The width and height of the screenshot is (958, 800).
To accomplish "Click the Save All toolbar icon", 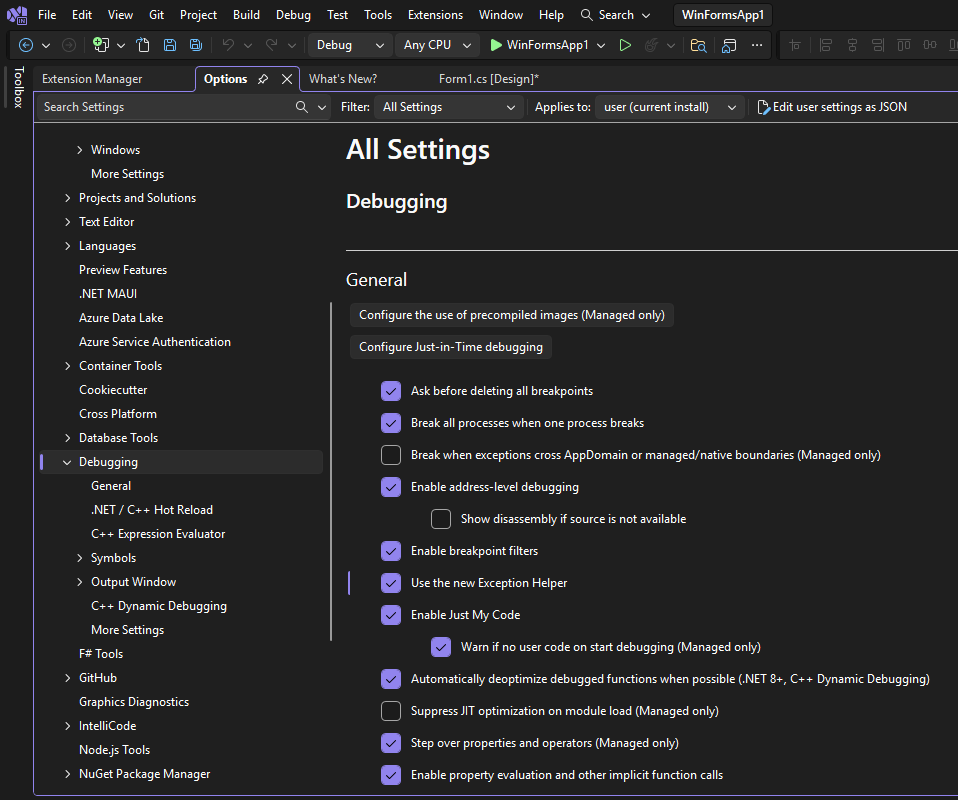I will [196, 45].
